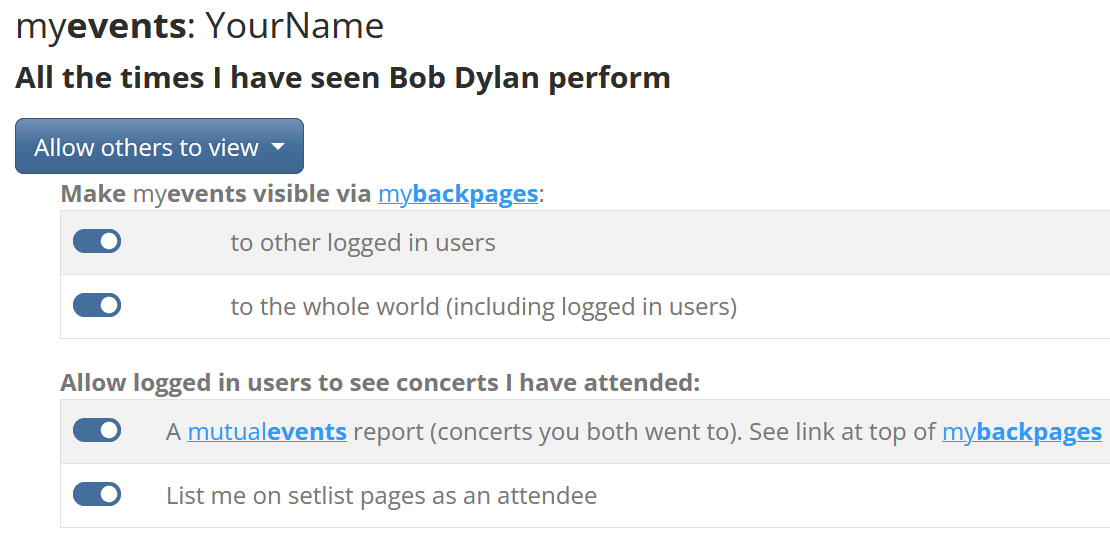
Task: Disable visibility to the whole world switch
Action: coord(97,306)
